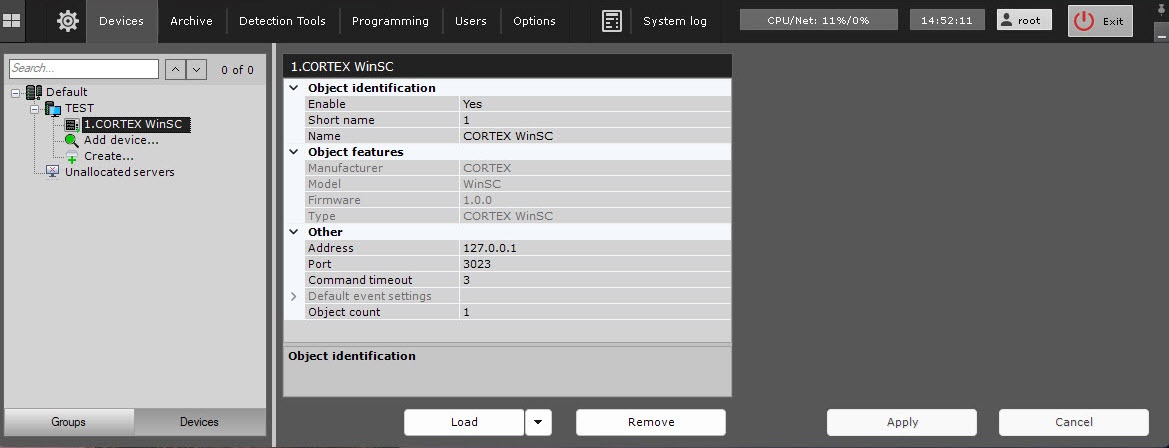Select the Unallocated servers monitor icon
The image size is (1169, 448).
click(x=52, y=172)
